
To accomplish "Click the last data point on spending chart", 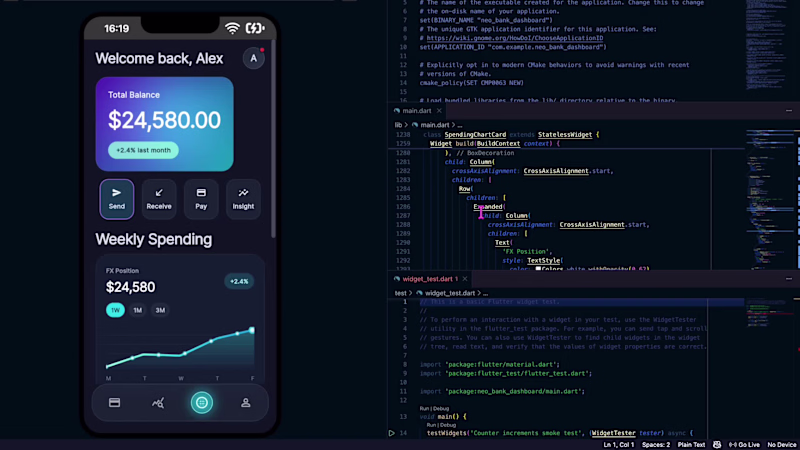I will coord(252,330).
